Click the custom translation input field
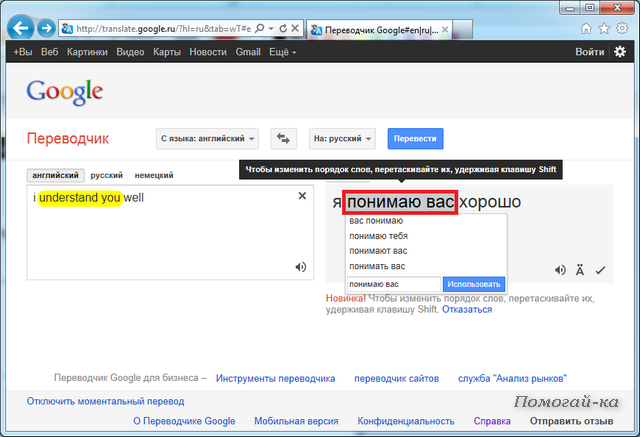Screen dimensions: 640x437 tap(394, 284)
